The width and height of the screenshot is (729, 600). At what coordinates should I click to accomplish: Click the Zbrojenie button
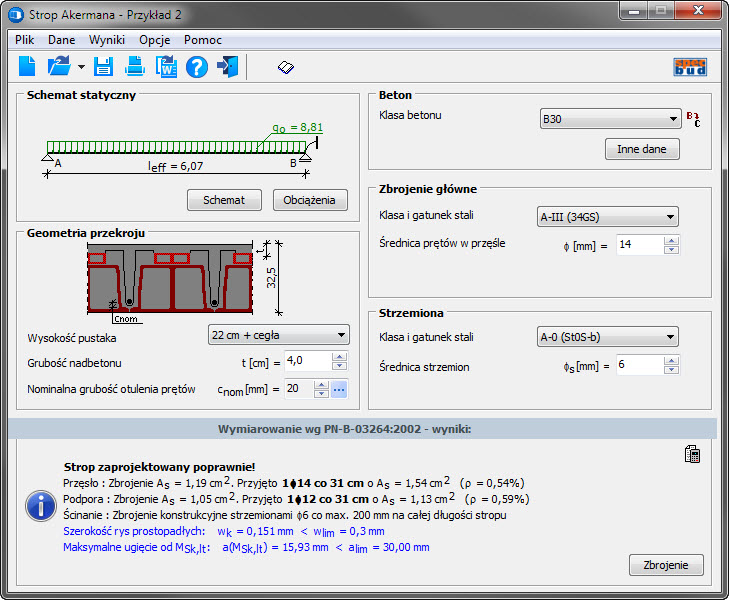(666, 565)
